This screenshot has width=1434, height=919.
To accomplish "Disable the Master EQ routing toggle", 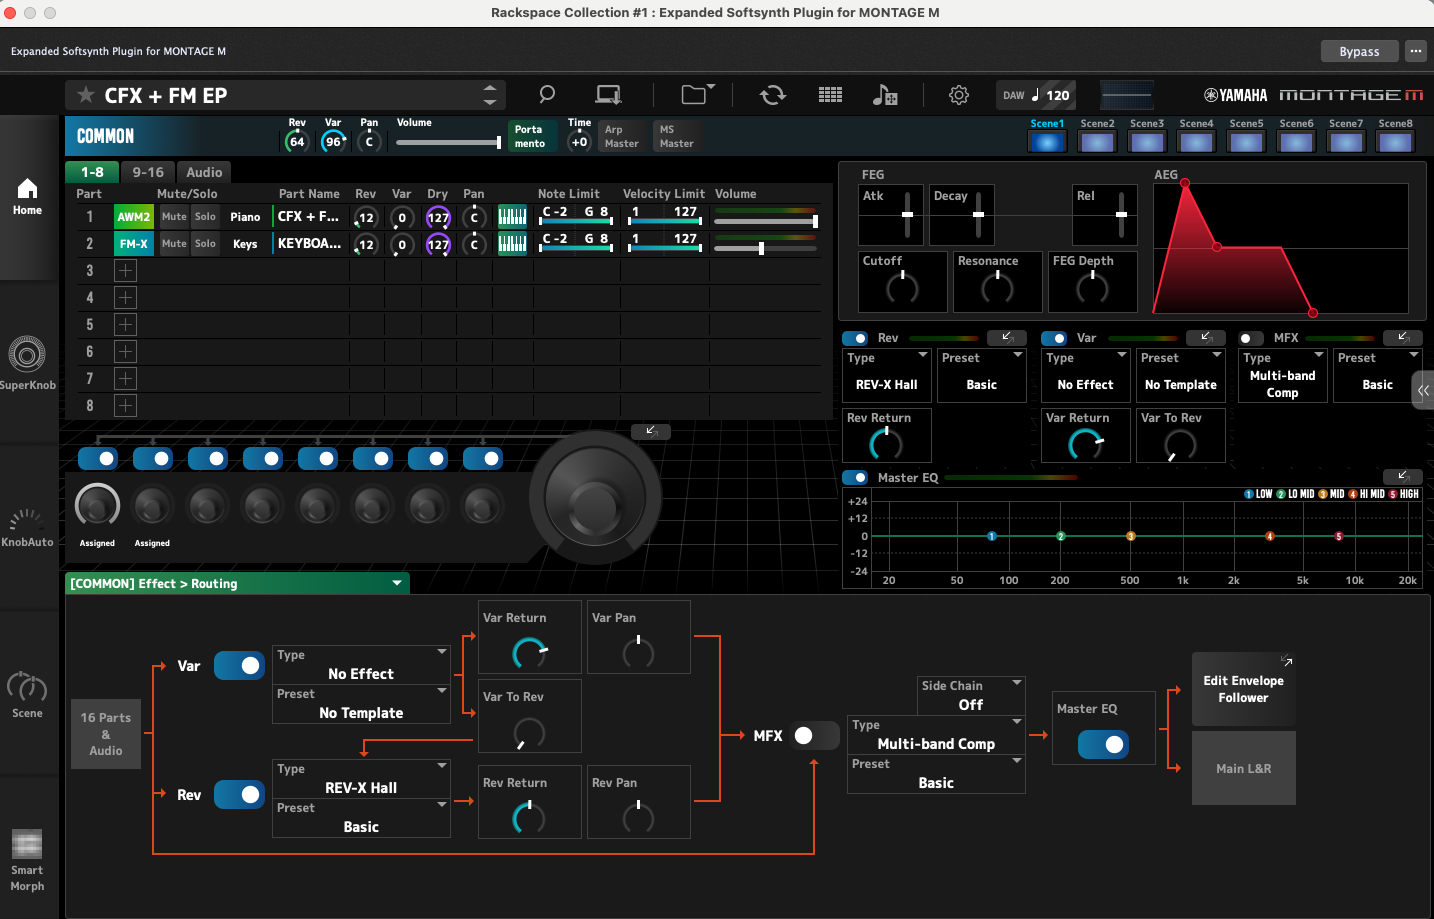I will click(x=1103, y=745).
